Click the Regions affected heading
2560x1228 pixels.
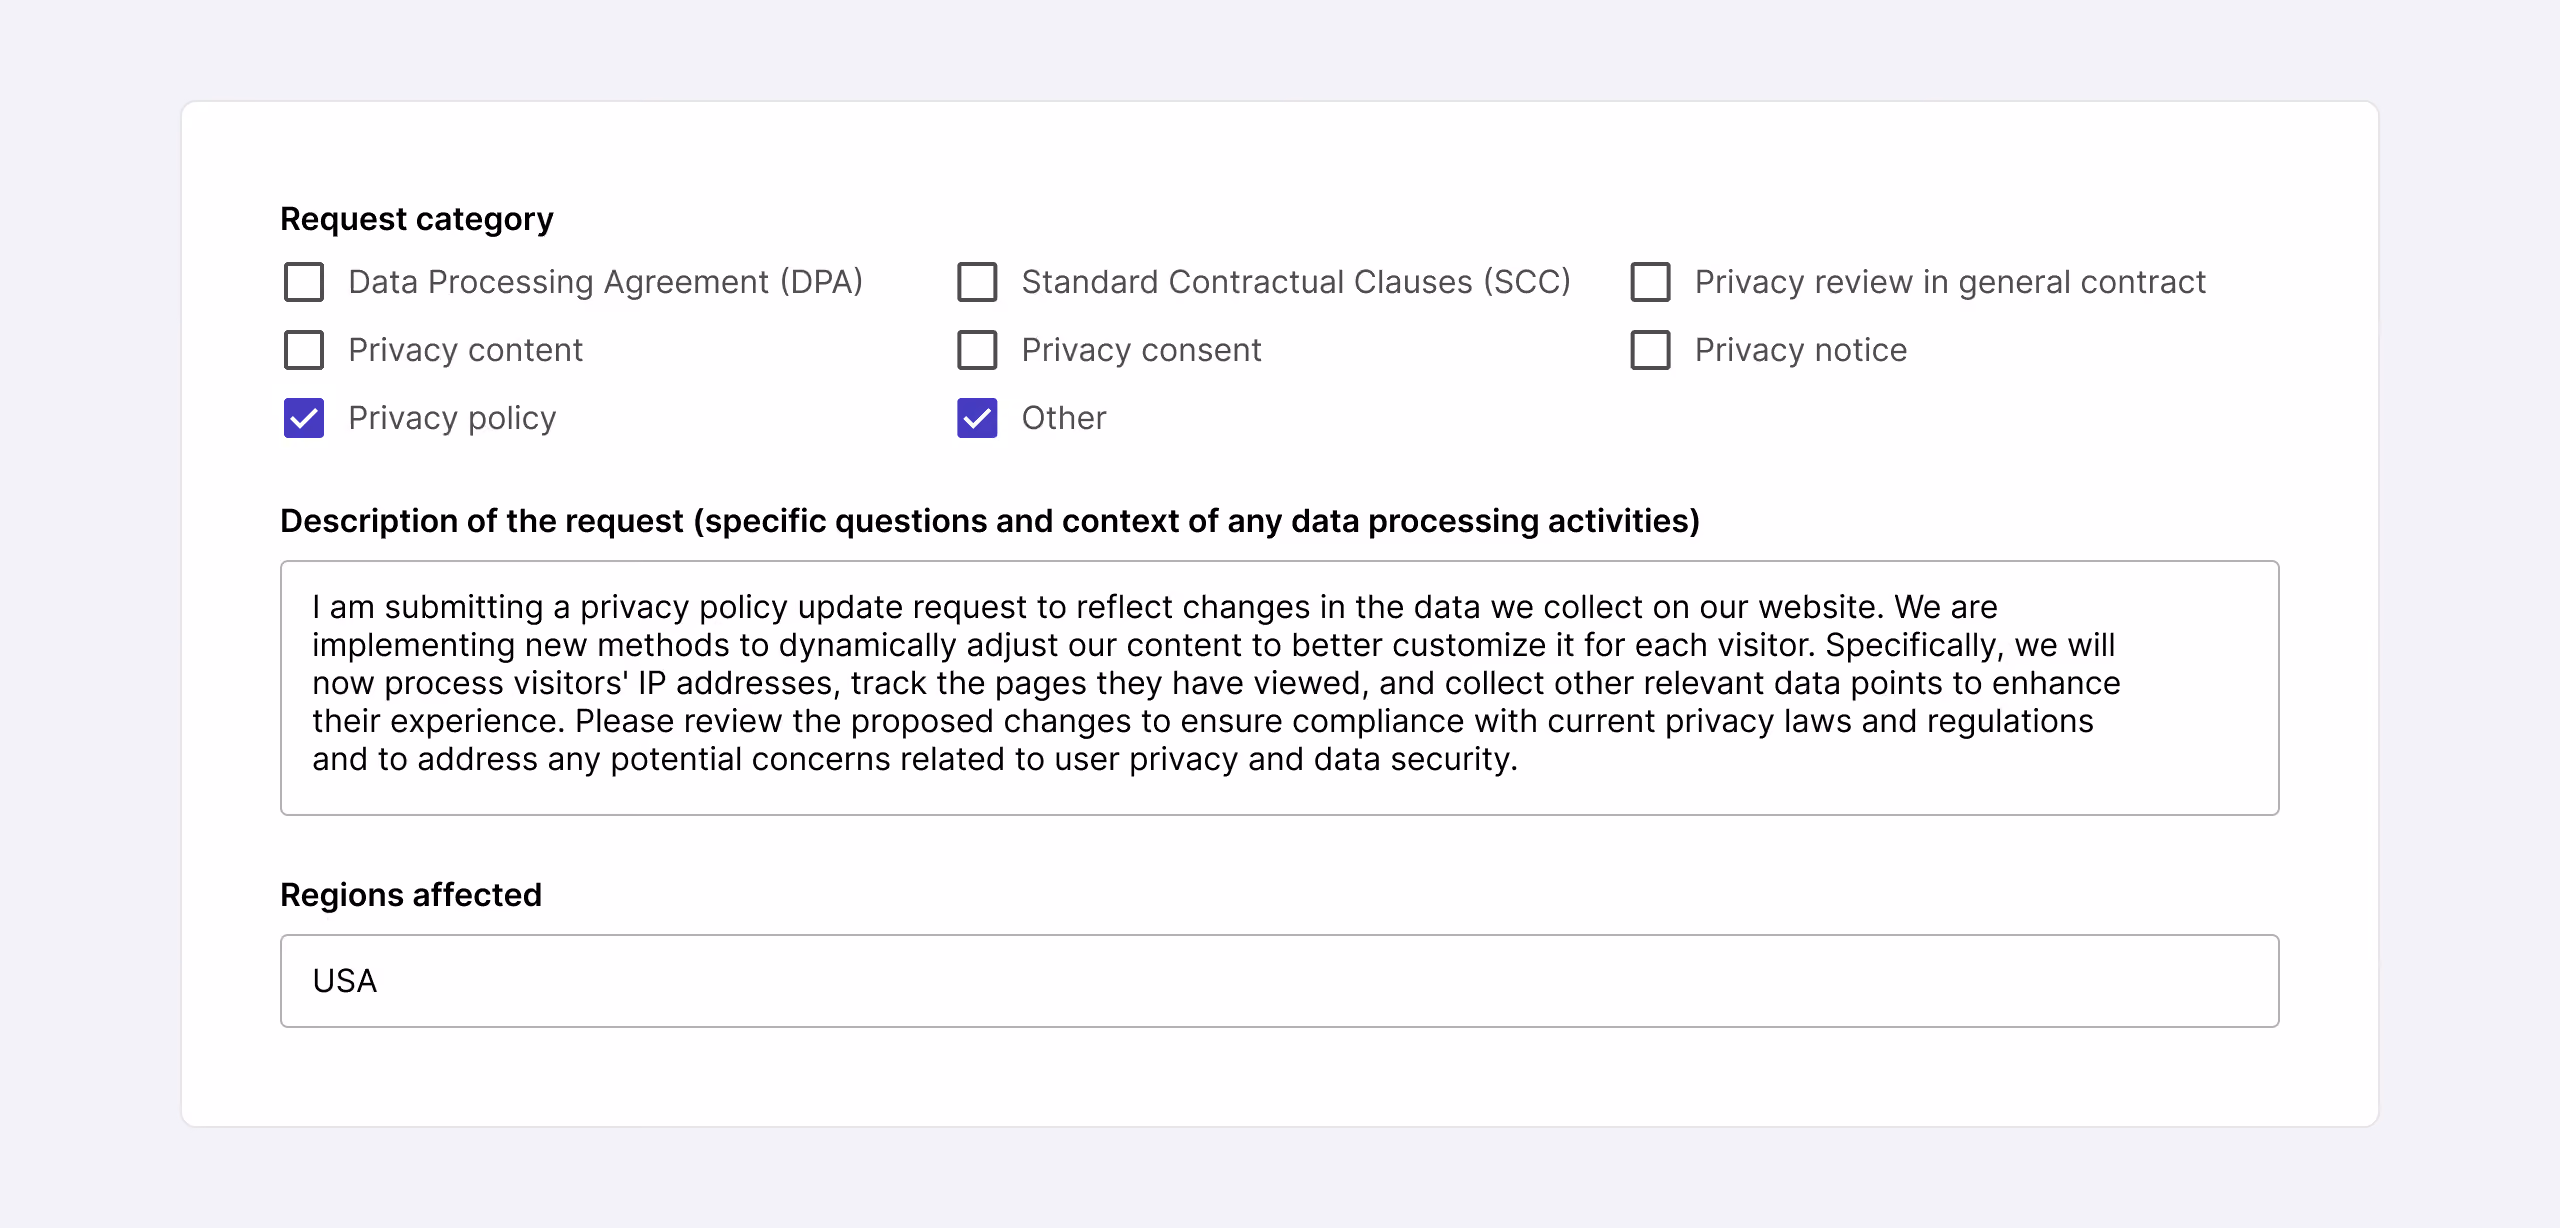(411, 895)
